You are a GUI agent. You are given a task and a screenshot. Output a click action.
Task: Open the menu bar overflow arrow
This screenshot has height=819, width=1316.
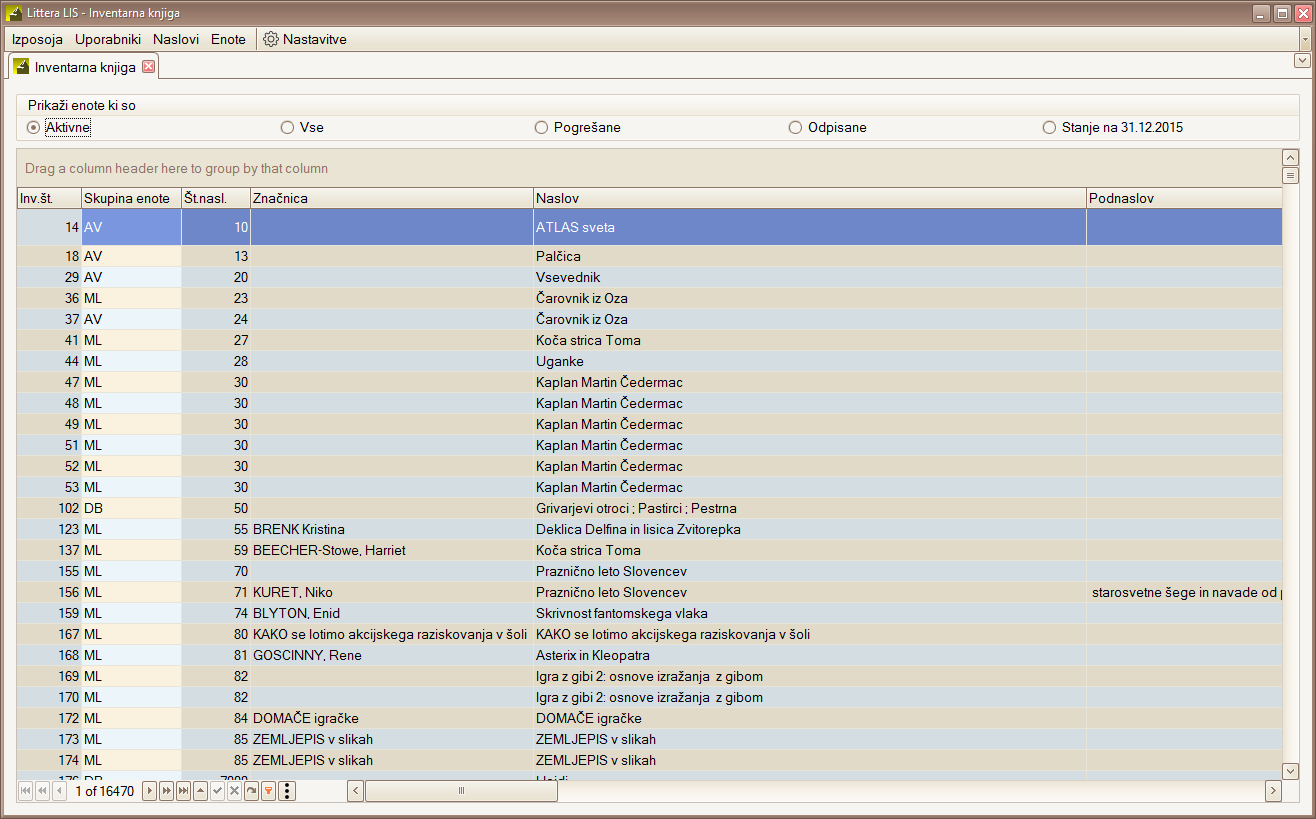(x=1305, y=40)
